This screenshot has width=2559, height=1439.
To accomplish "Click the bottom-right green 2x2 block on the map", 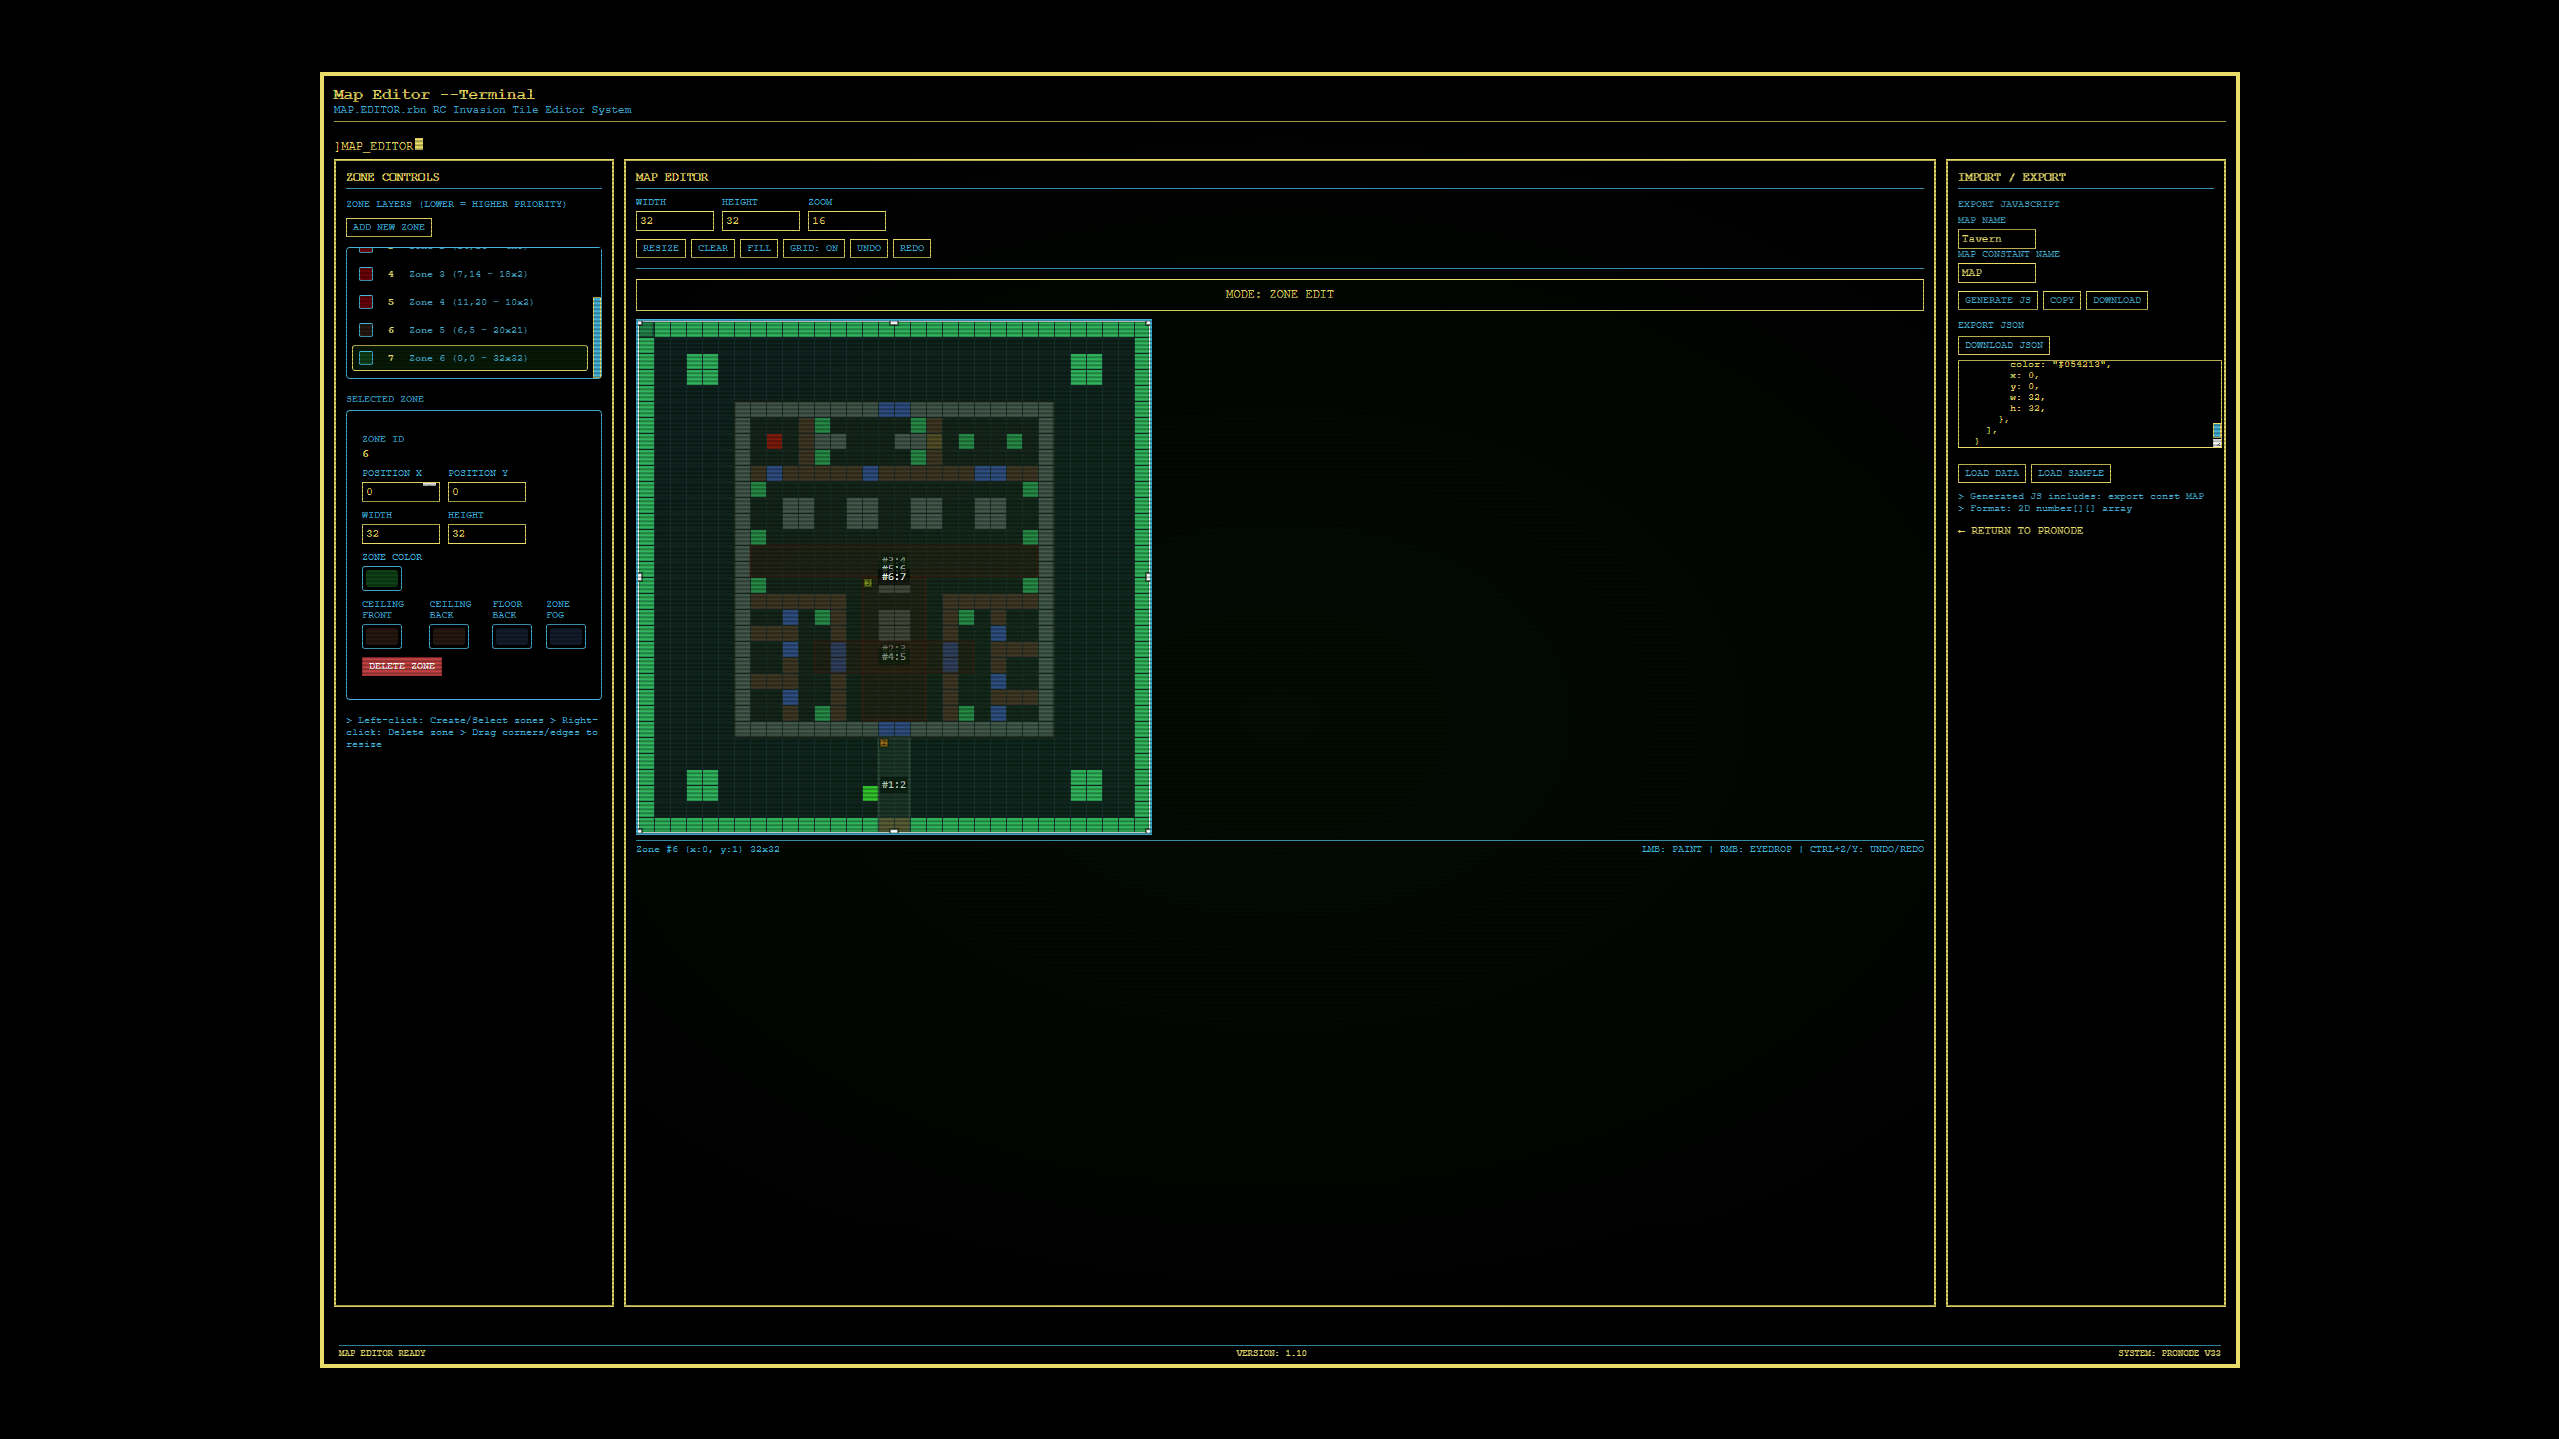I will [1086, 785].
